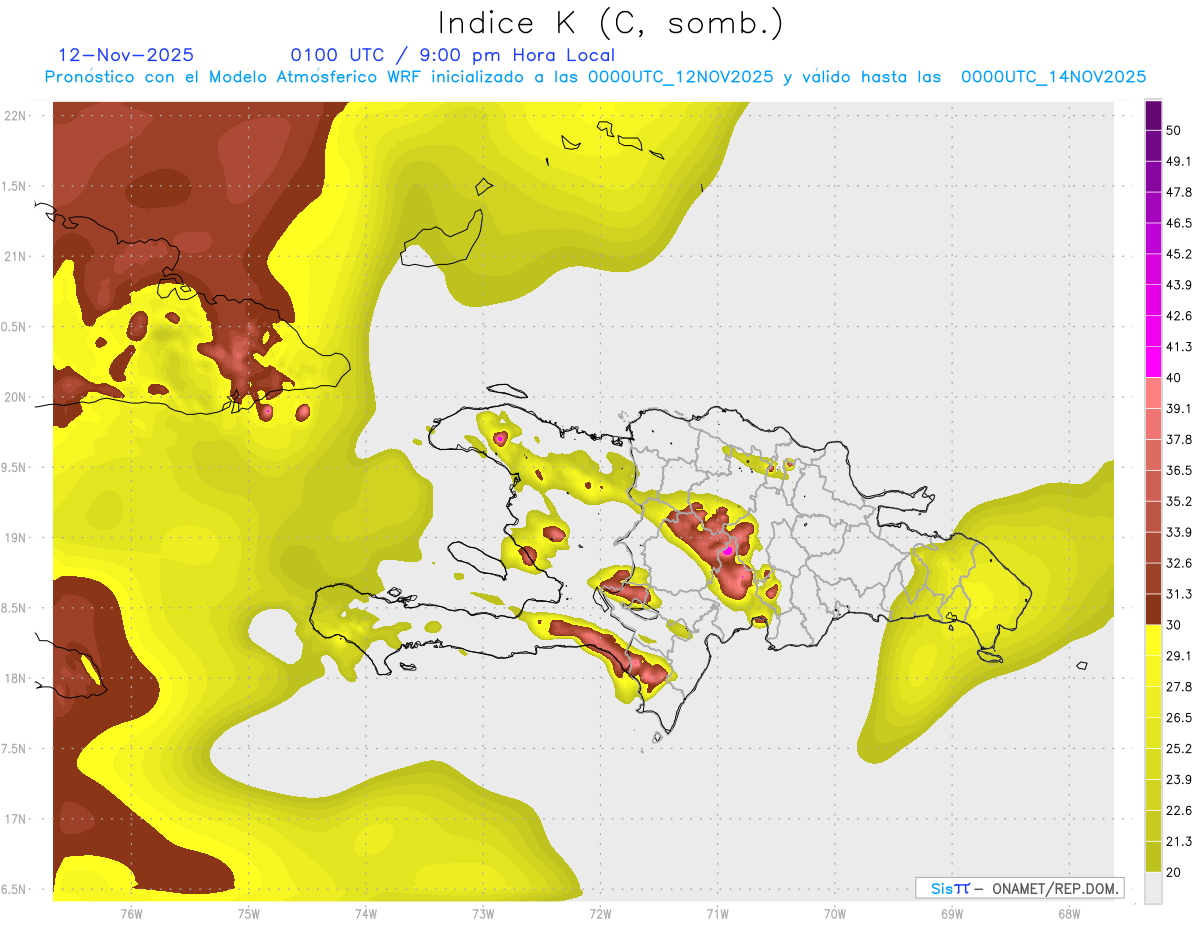Click the colorbar value '21.3'
Image resolution: width=1200 pixels, height=927 pixels.
point(1179,842)
